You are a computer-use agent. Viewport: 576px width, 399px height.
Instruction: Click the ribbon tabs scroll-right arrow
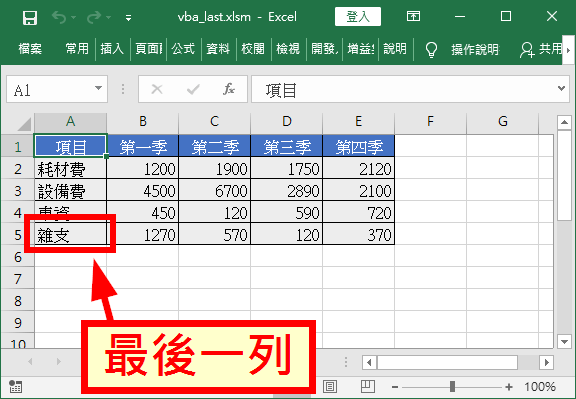tap(569, 49)
